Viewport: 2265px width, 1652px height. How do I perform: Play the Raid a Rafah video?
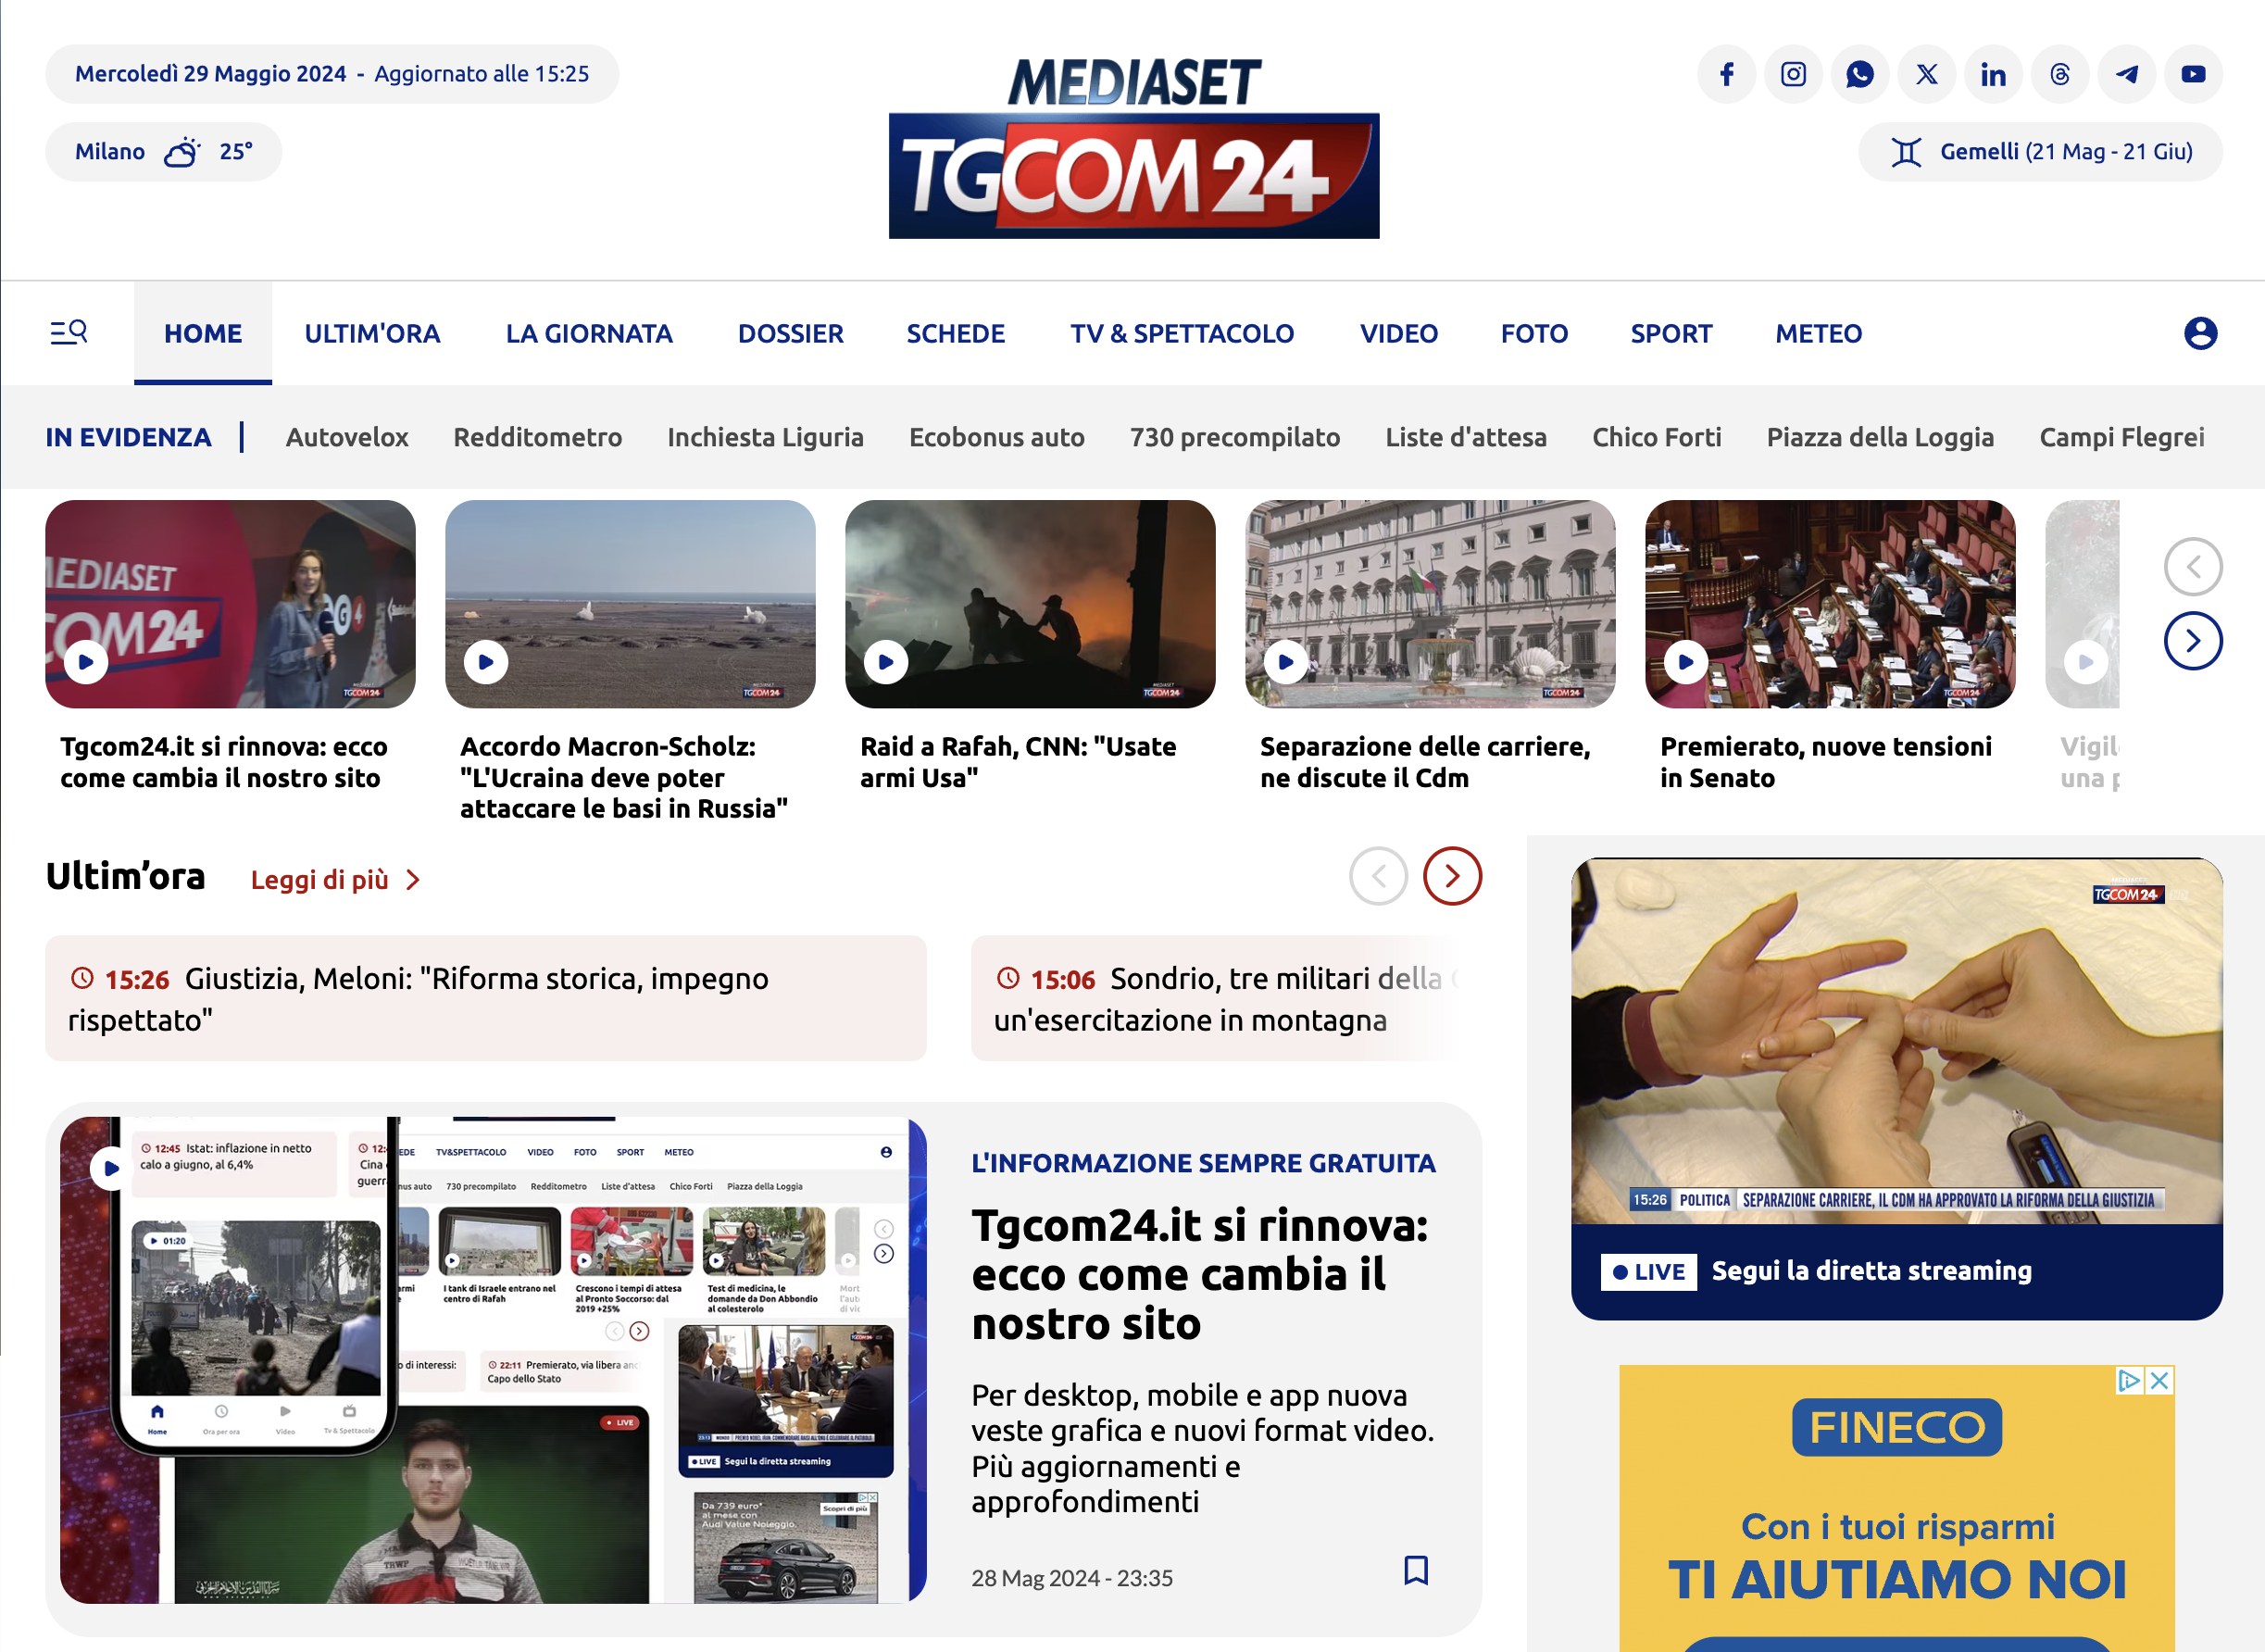coord(886,661)
